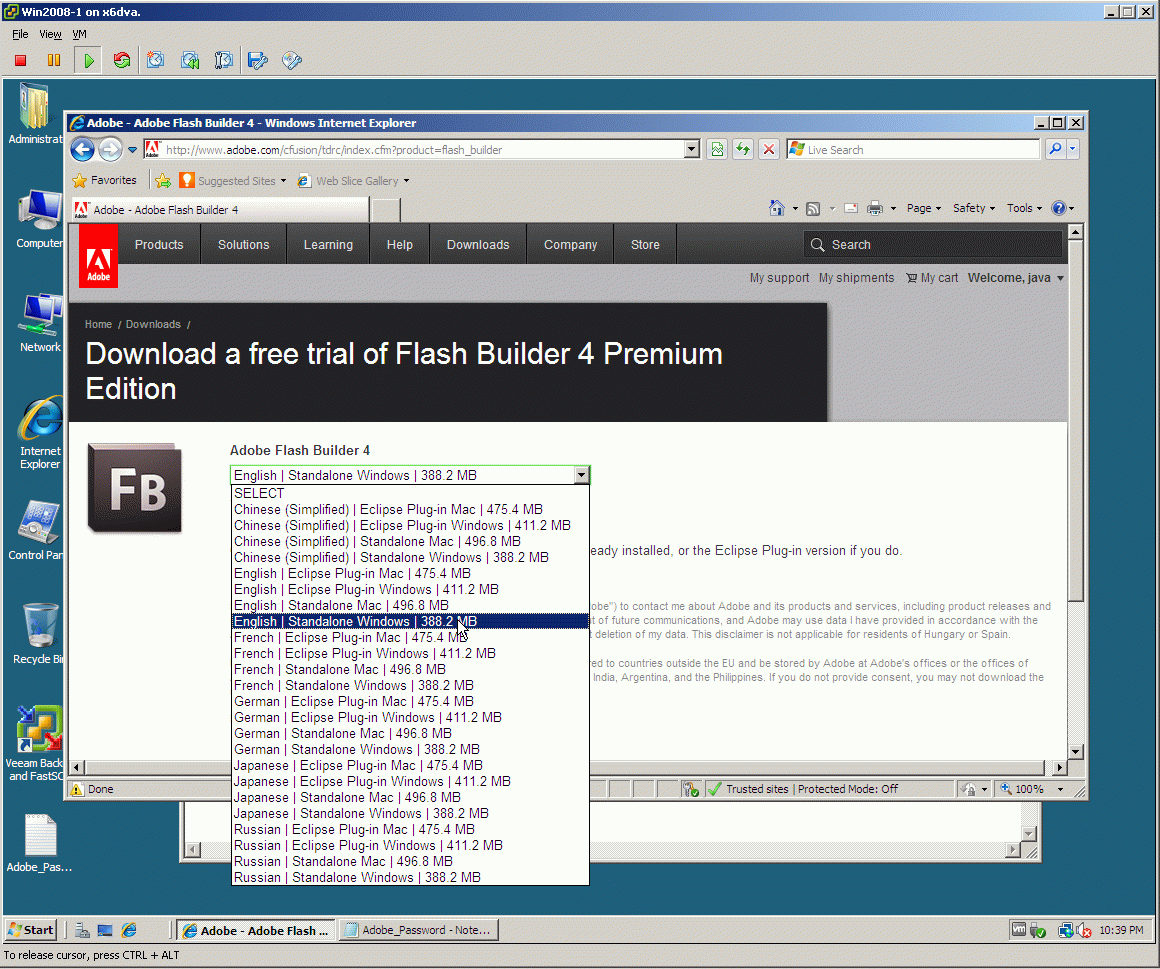Click the red Adobe logo
The height and width of the screenshot is (969, 1160).
[98, 257]
